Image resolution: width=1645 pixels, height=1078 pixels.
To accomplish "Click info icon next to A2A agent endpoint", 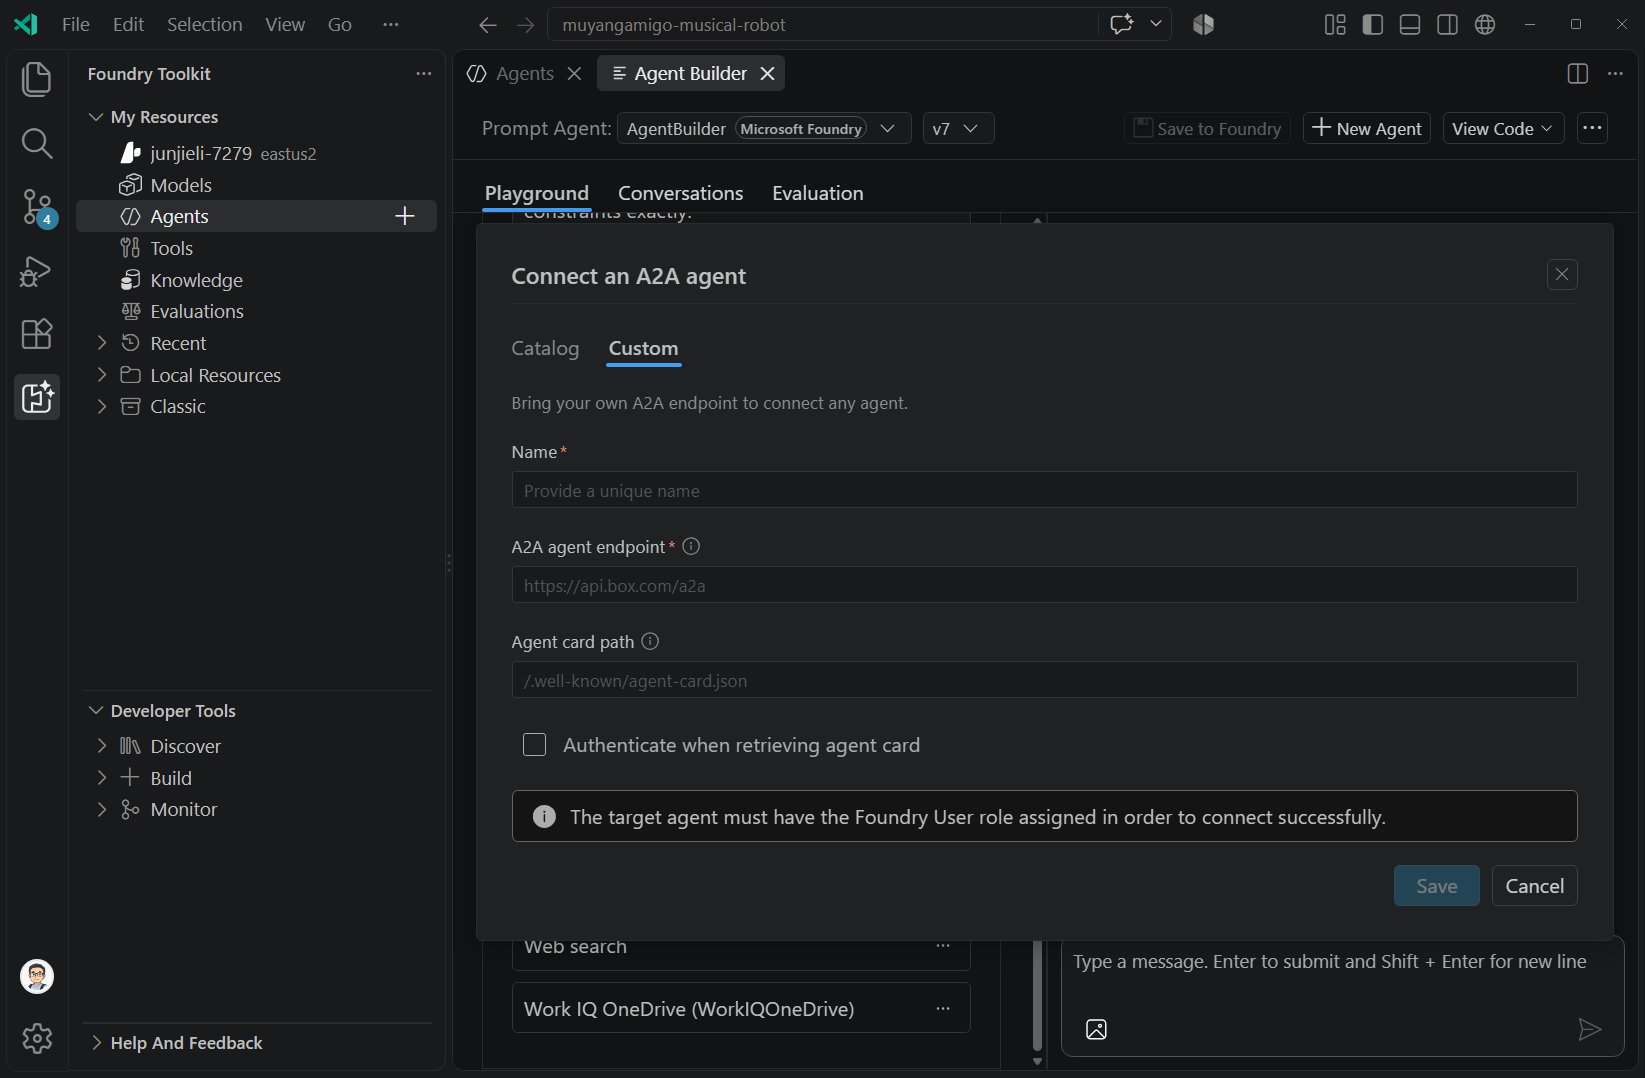I will coord(691,546).
